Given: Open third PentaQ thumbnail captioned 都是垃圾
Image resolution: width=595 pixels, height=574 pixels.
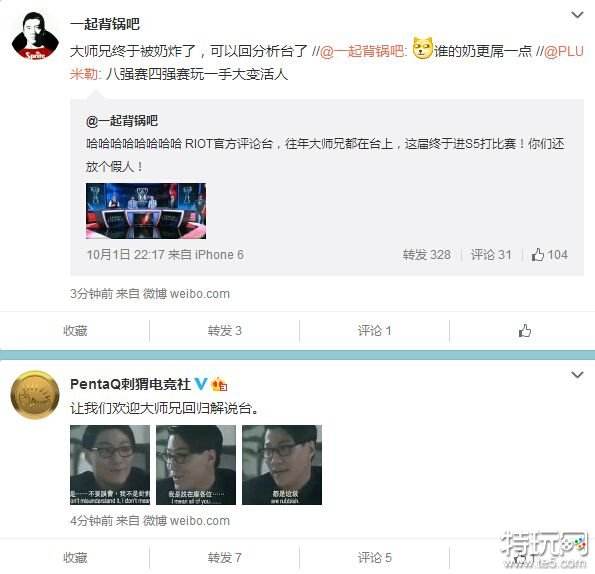Looking at the screenshot, I should coord(282,465).
